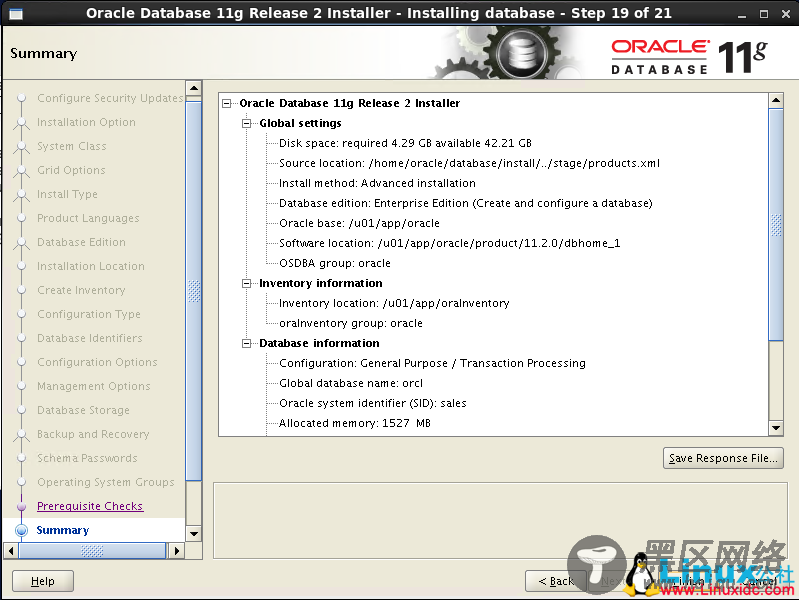
Task: Click the Installation Option step
Action: 87,122
